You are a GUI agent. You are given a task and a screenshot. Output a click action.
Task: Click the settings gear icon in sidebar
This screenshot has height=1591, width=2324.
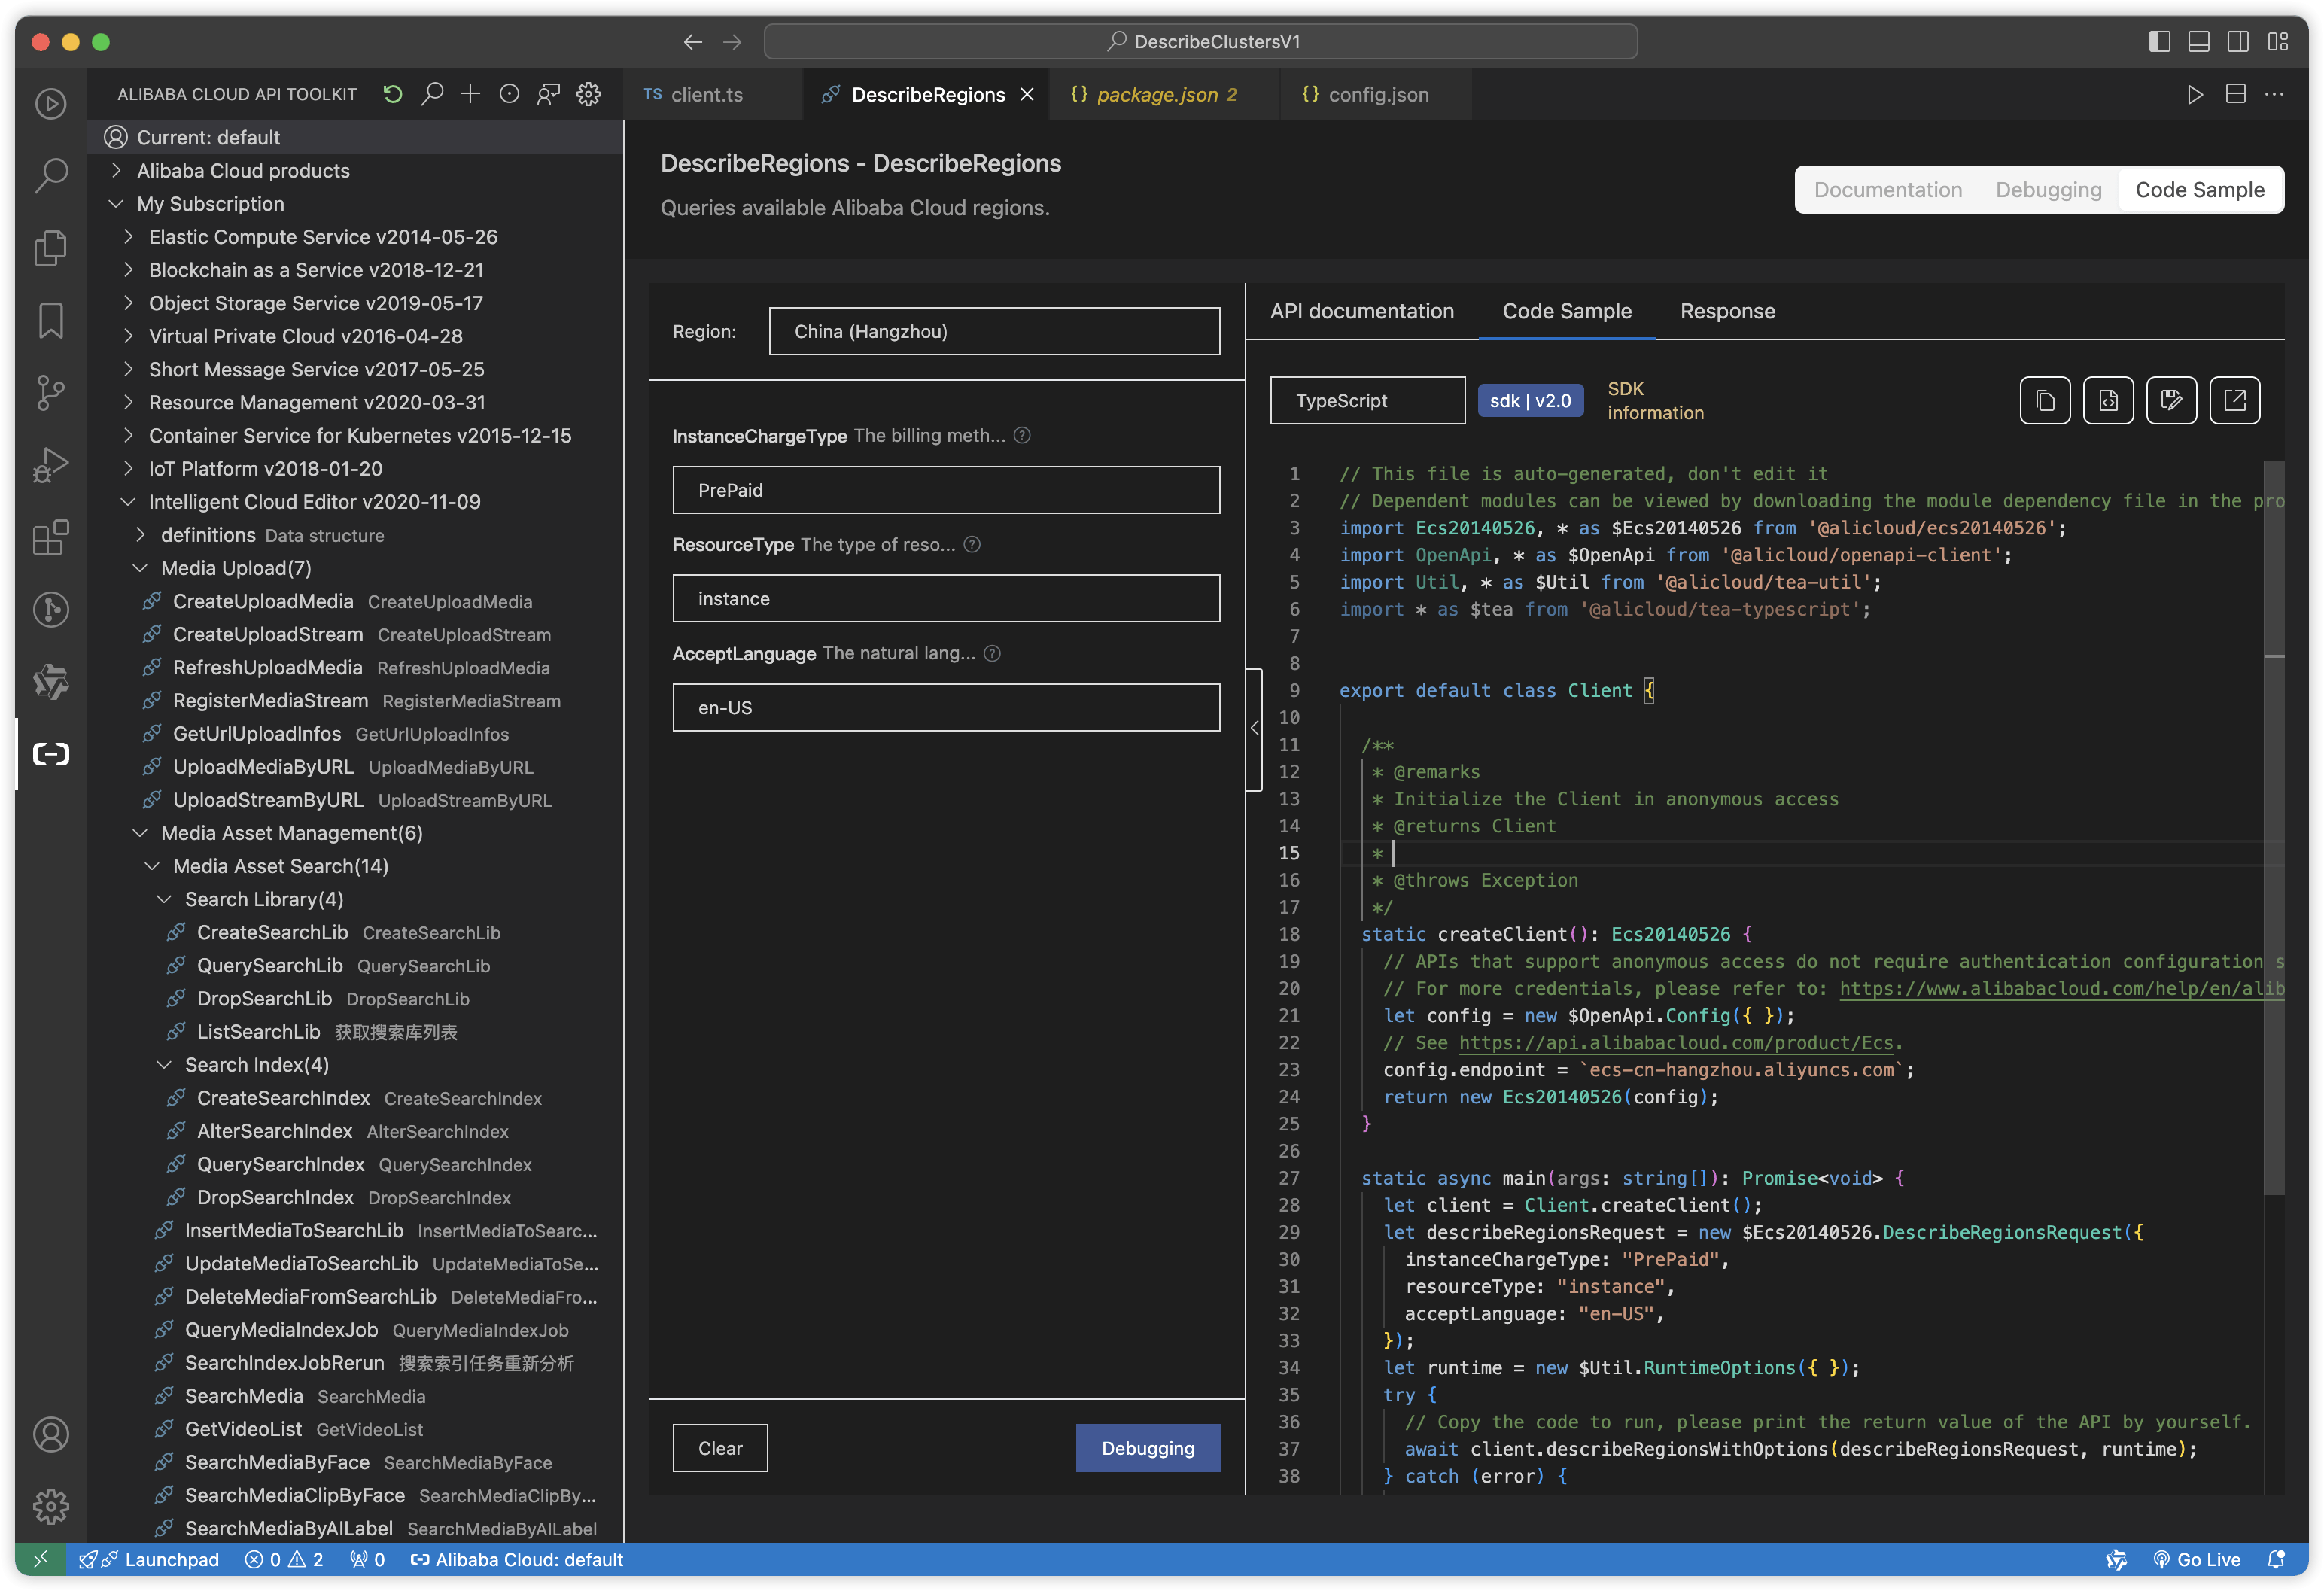click(x=51, y=1506)
